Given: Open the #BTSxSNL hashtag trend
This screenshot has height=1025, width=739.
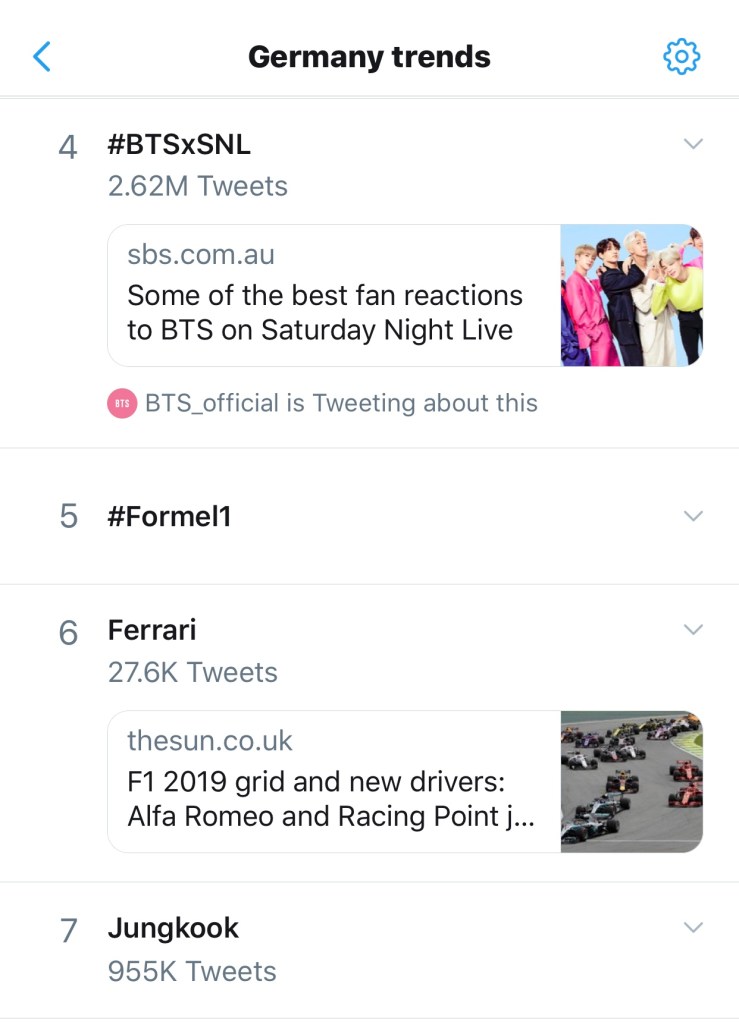Looking at the screenshot, I should pos(179,145).
